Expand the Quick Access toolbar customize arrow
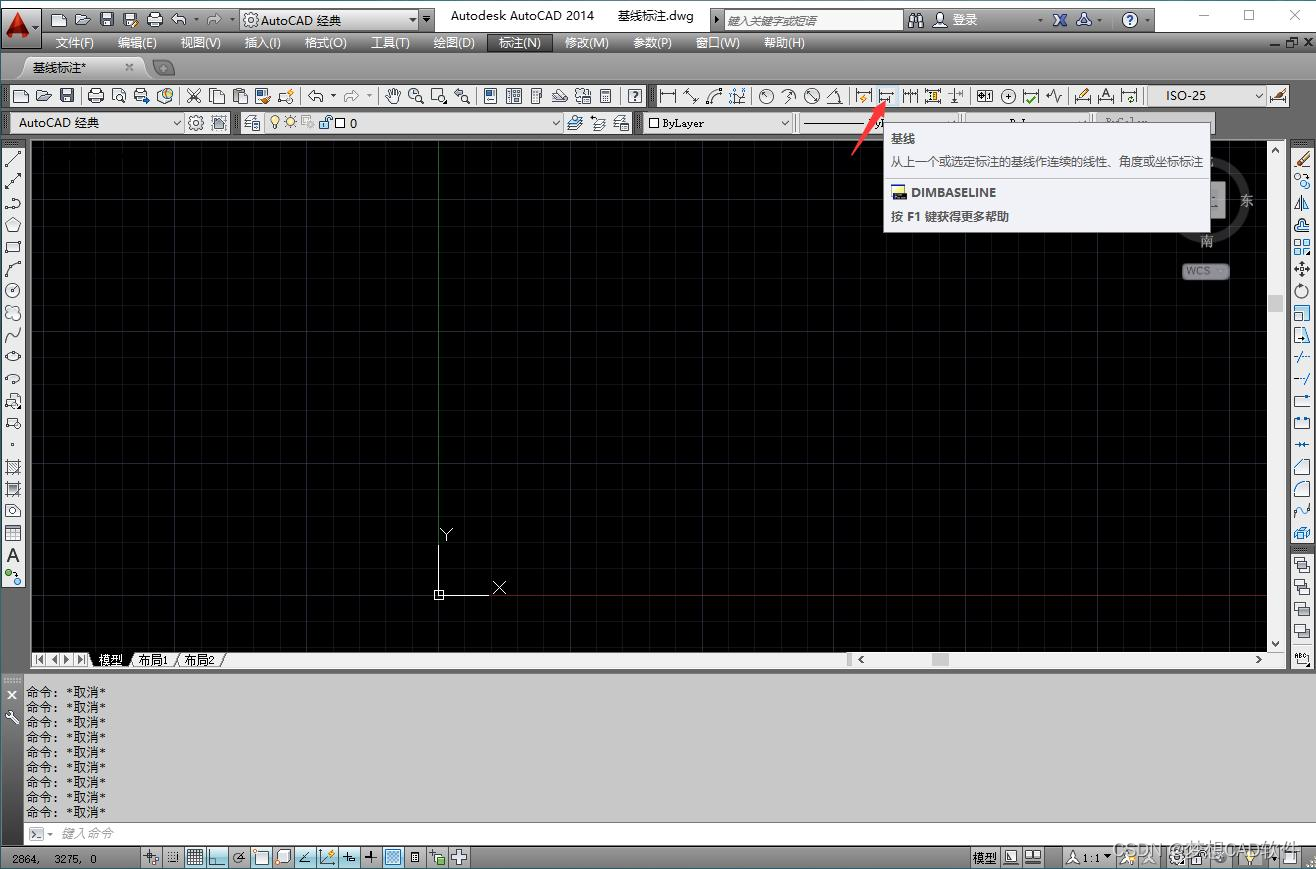Screen dimensions: 1316x869 coord(427,19)
